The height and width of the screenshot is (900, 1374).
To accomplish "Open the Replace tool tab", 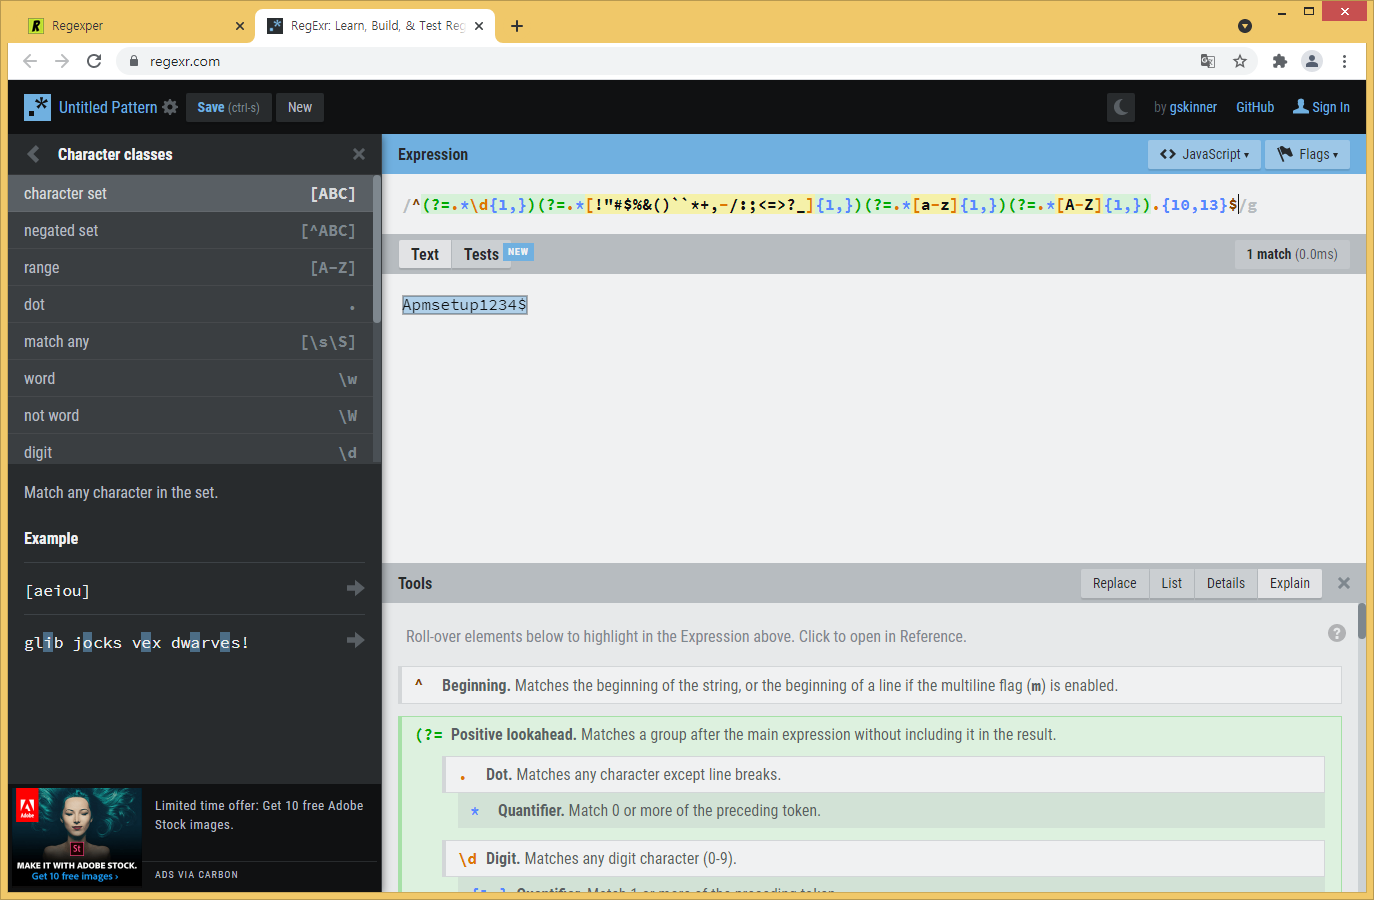I will [x=1114, y=583].
